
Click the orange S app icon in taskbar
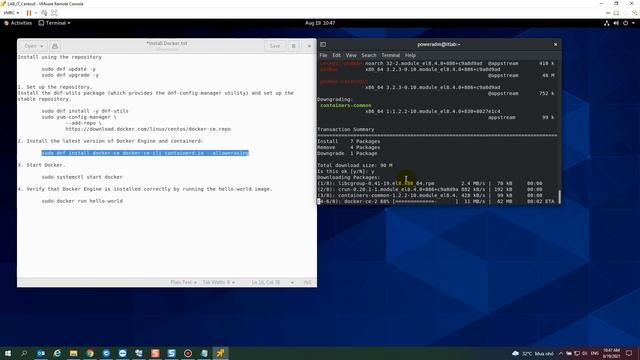(155, 353)
